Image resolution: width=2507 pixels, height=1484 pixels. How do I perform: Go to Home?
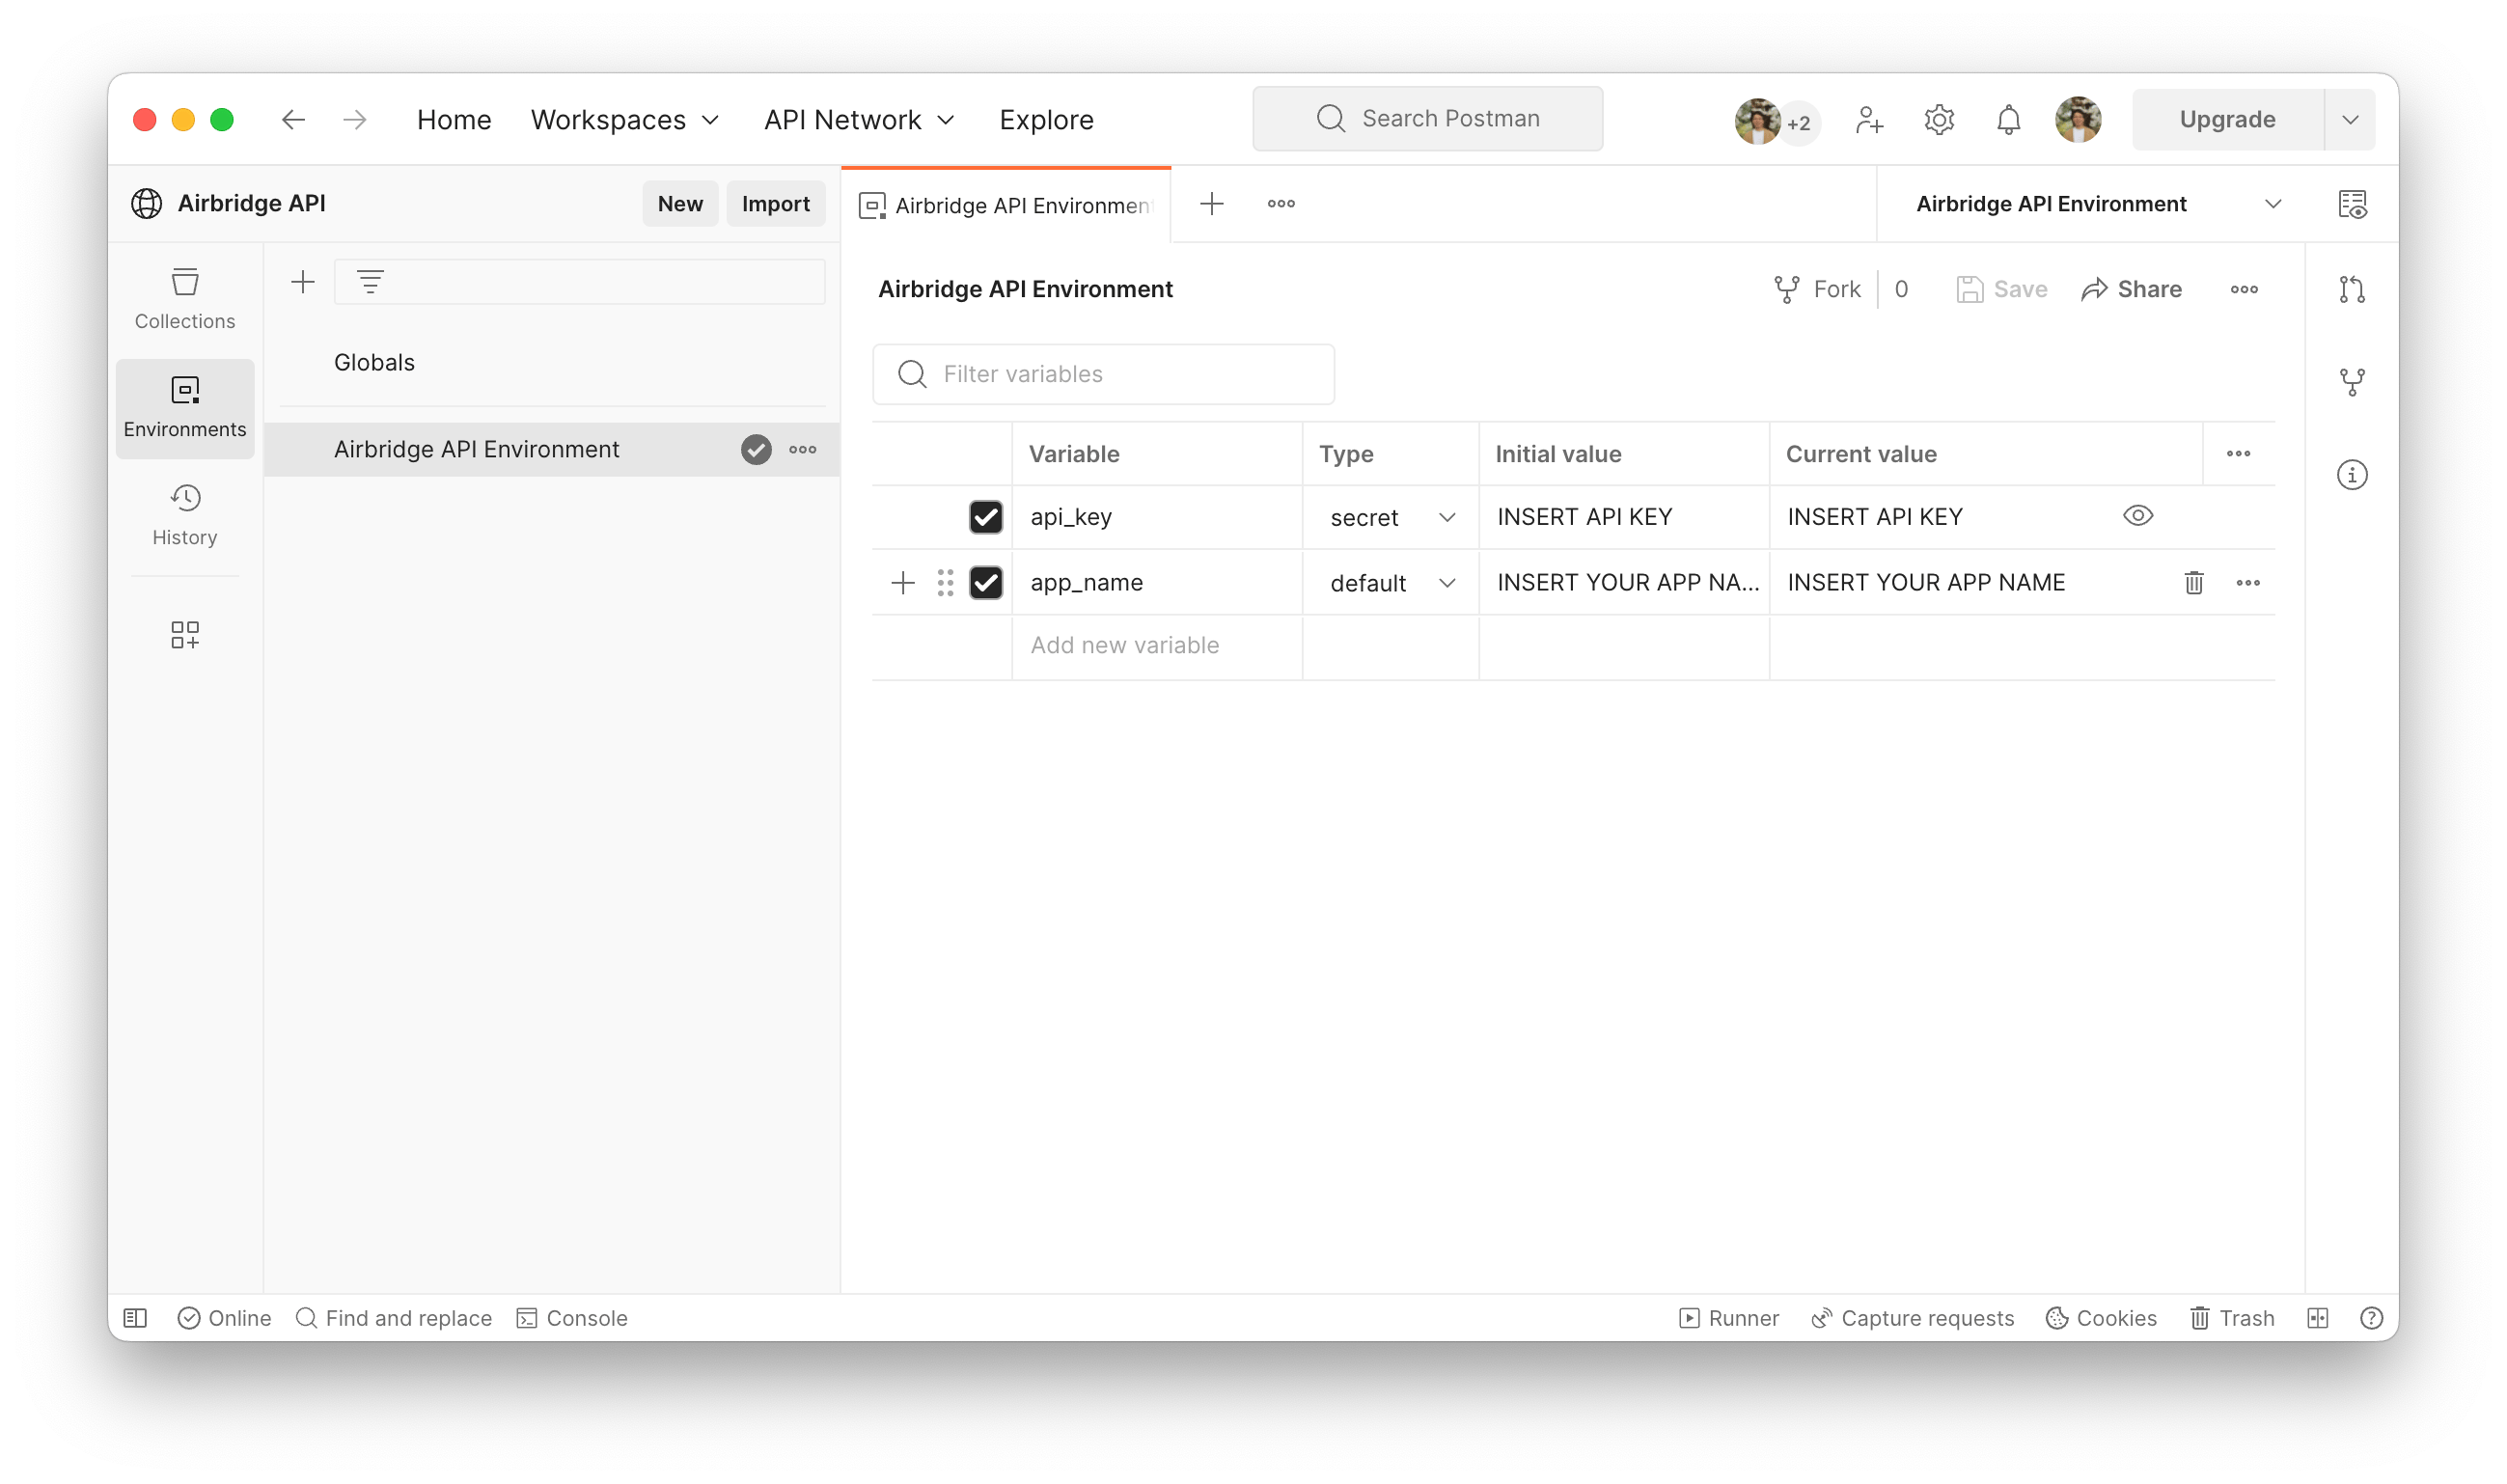coord(454,120)
